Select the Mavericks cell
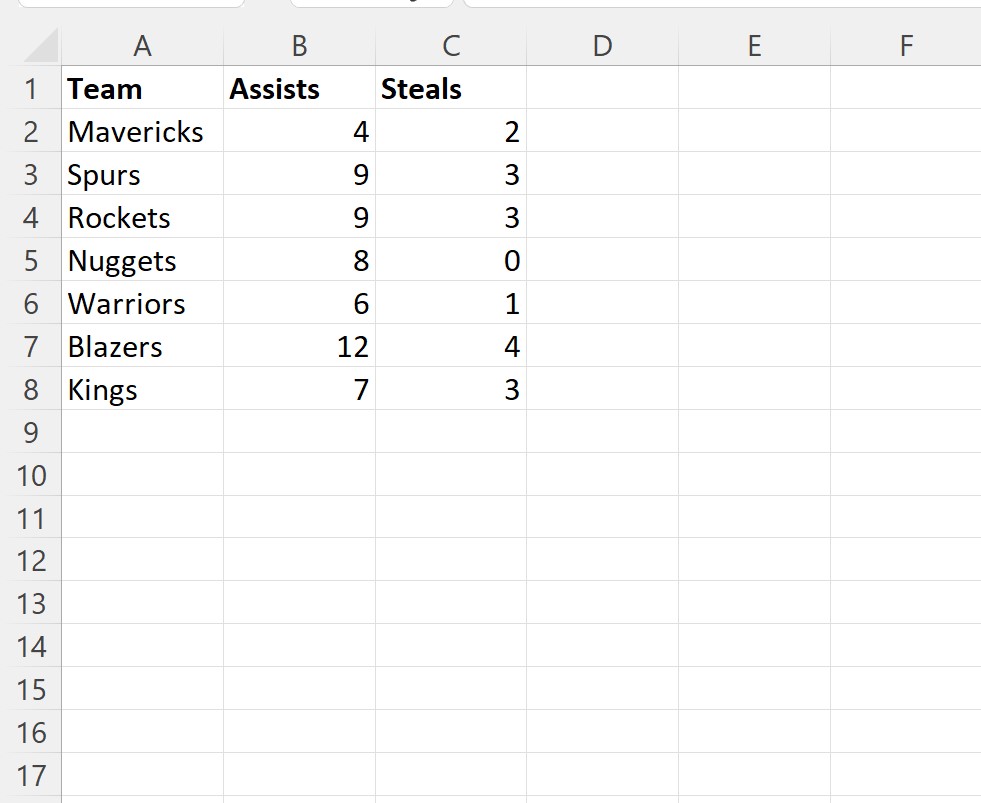Screen dimensions: 981x803 [143, 131]
